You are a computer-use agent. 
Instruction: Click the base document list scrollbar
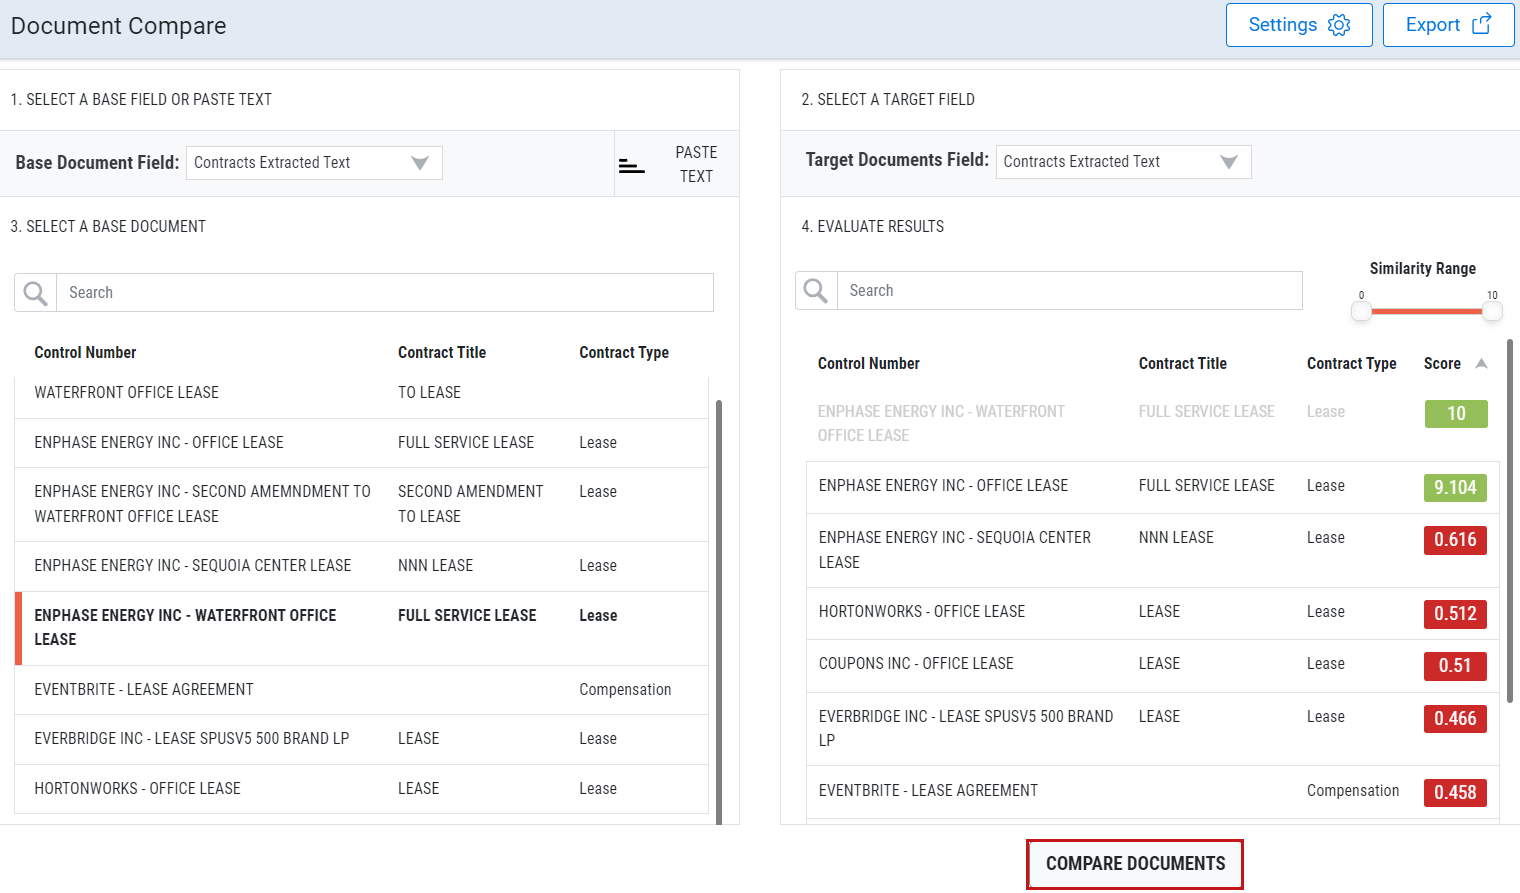tap(719, 610)
